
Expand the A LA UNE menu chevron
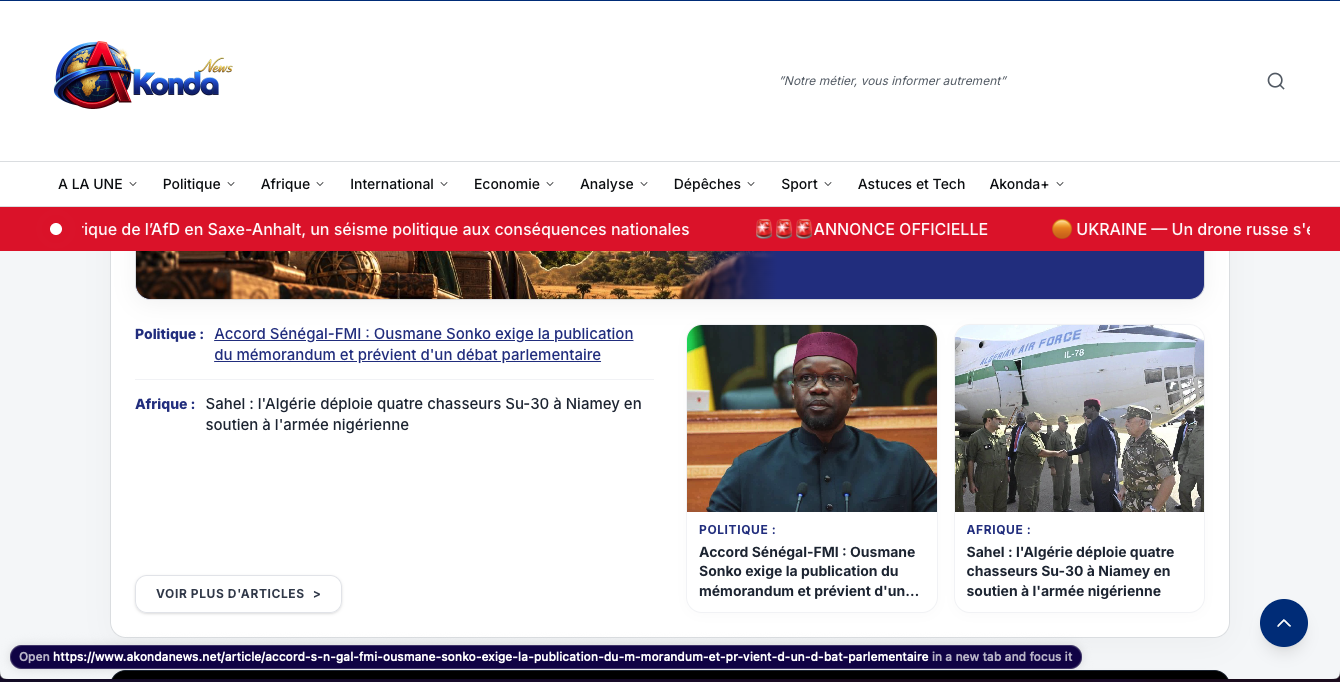pos(133,184)
